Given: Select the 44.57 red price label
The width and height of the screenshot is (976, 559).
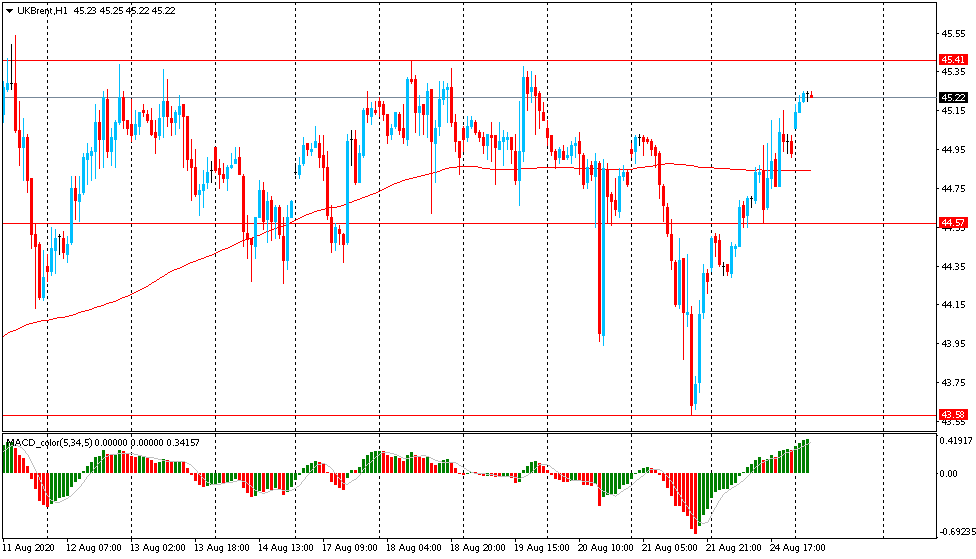Looking at the screenshot, I should [953, 222].
